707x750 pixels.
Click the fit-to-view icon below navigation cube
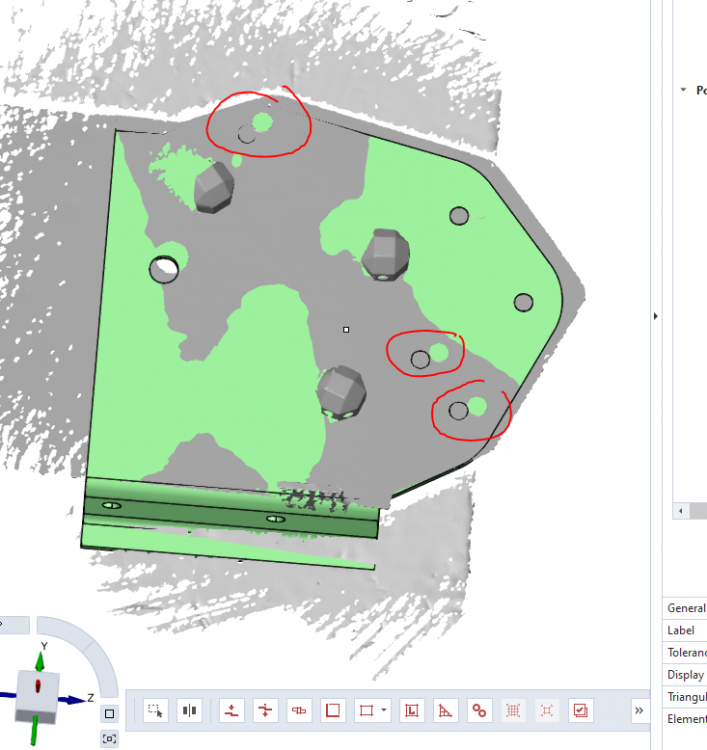[x=109, y=739]
